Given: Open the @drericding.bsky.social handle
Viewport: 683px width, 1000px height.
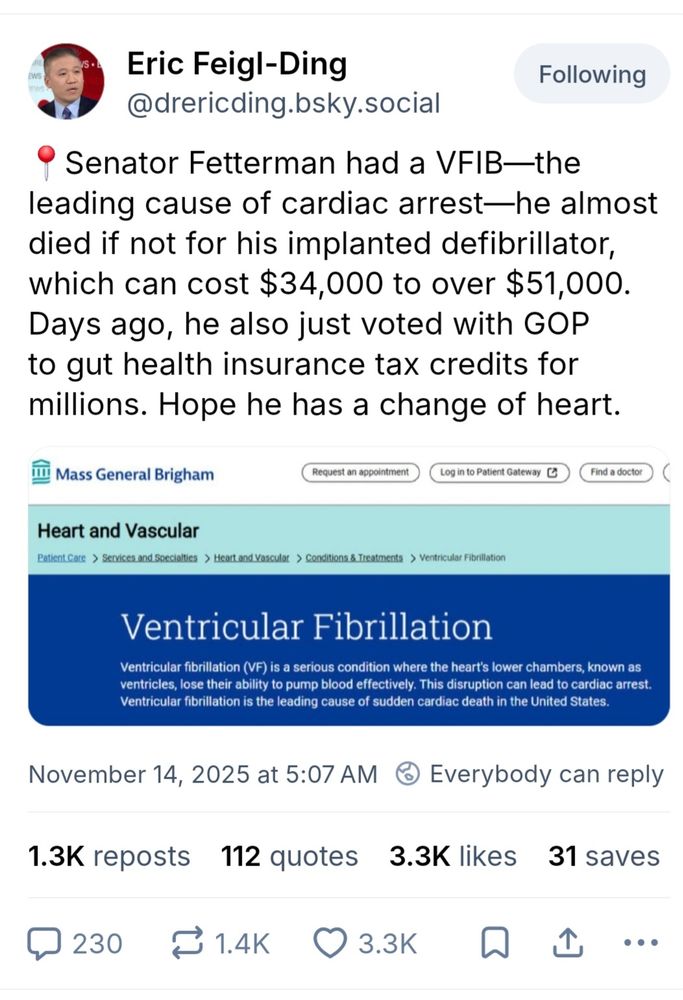Looking at the screenshot, I should click(284, 103).
